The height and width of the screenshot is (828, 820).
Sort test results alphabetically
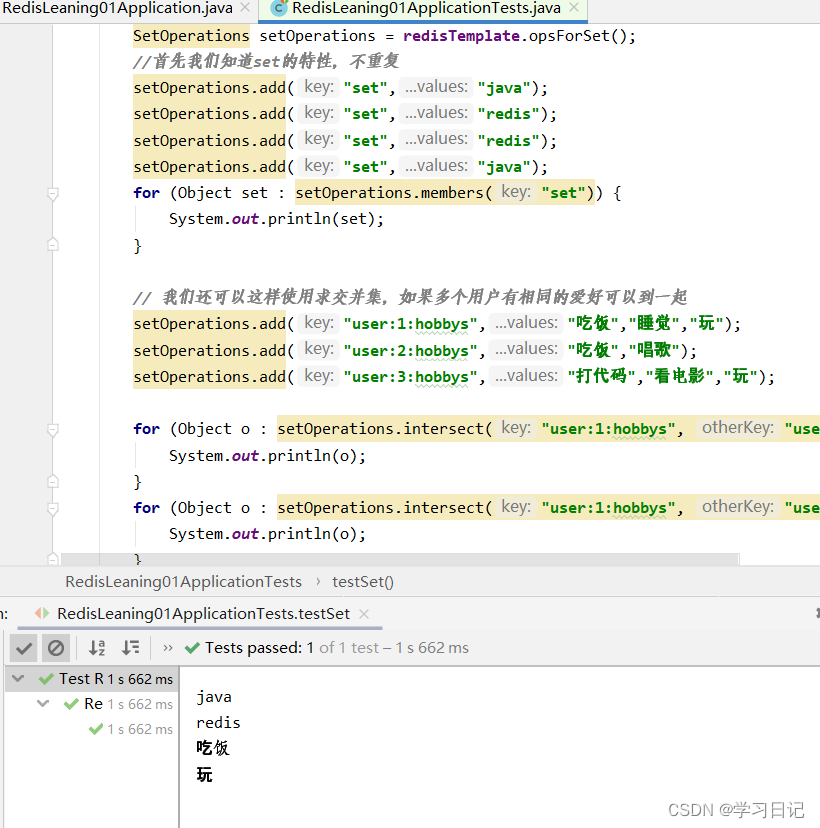pos(97,648)
